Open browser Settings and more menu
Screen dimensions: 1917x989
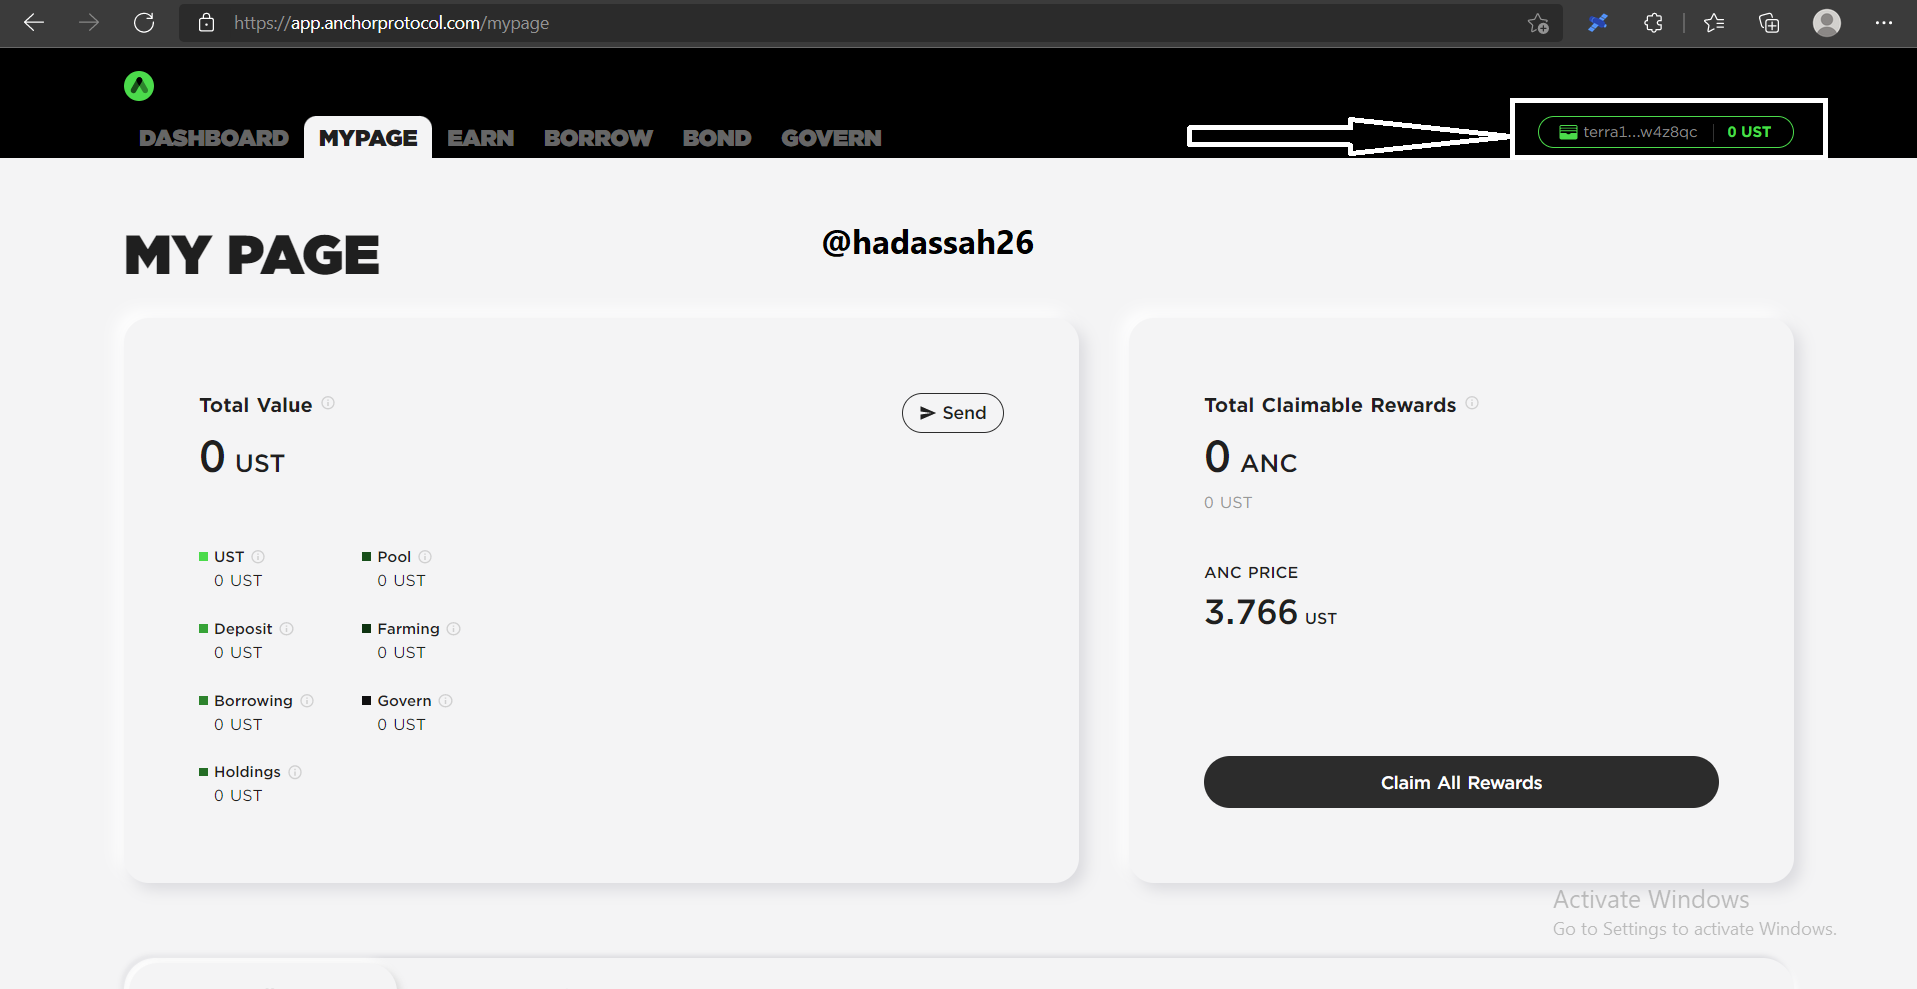[x=1884, y=22]
